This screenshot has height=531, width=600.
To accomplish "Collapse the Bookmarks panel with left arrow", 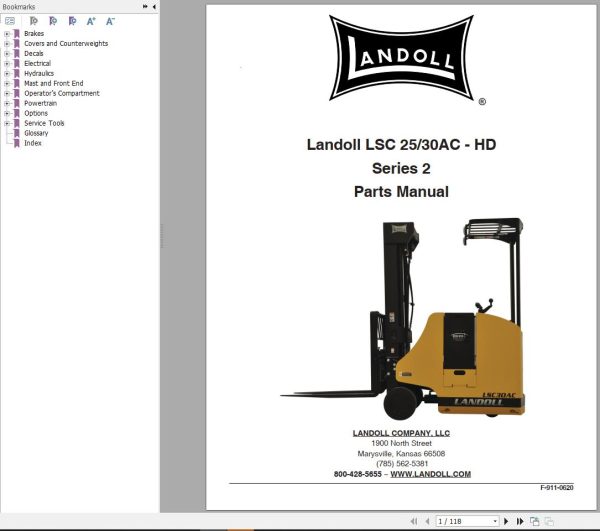I will tap(154, 7).
